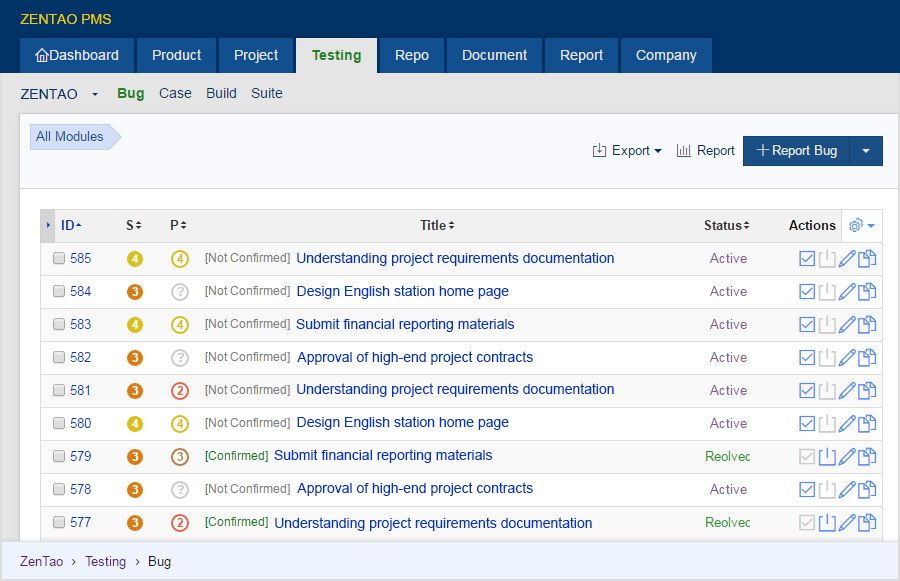Edit bug 579 with pencil icon
This screenshot has height=581, width=900.
point(847,457)
